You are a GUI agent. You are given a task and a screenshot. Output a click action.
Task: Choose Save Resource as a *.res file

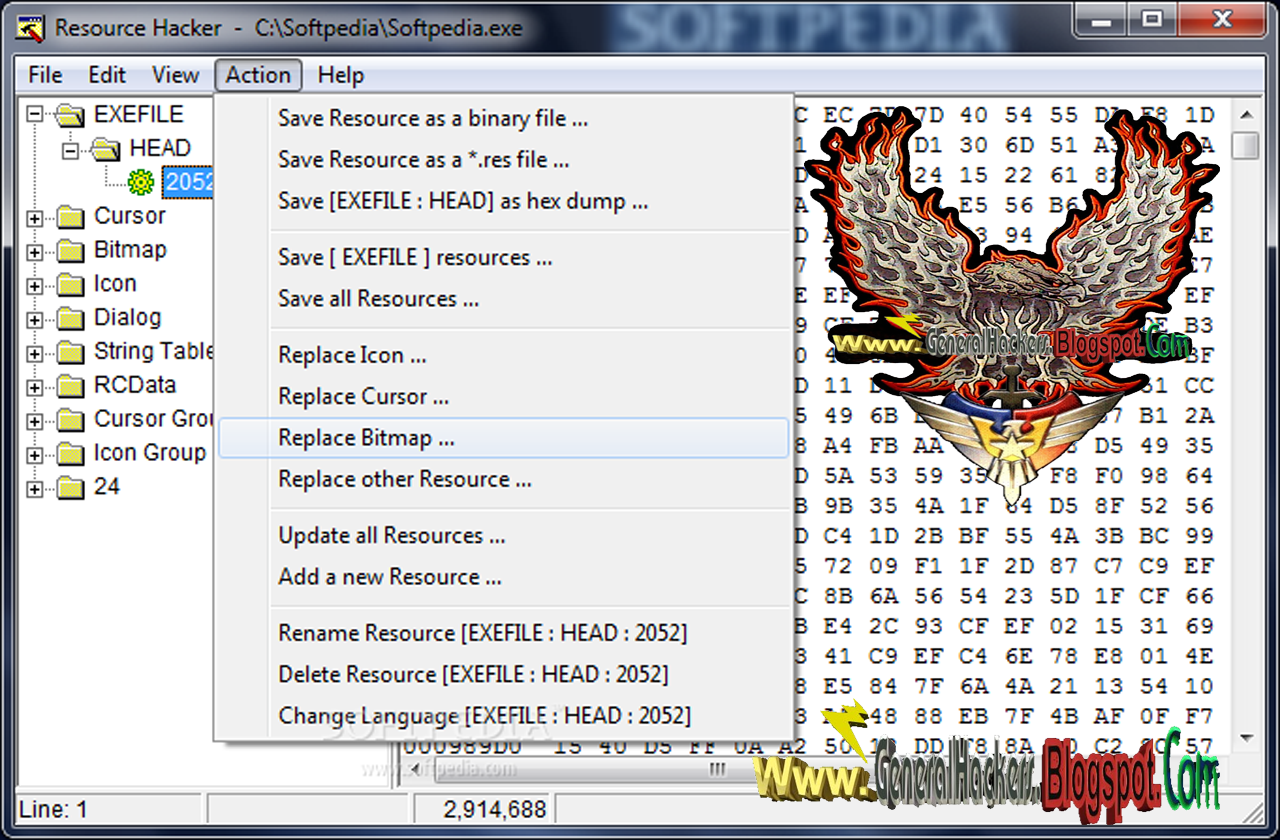tap(504, 159)
